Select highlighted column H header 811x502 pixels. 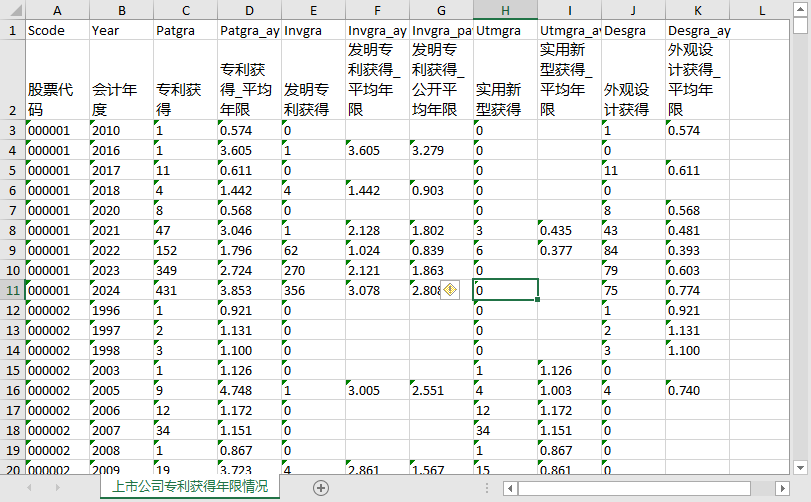click(x=505, y=10)
